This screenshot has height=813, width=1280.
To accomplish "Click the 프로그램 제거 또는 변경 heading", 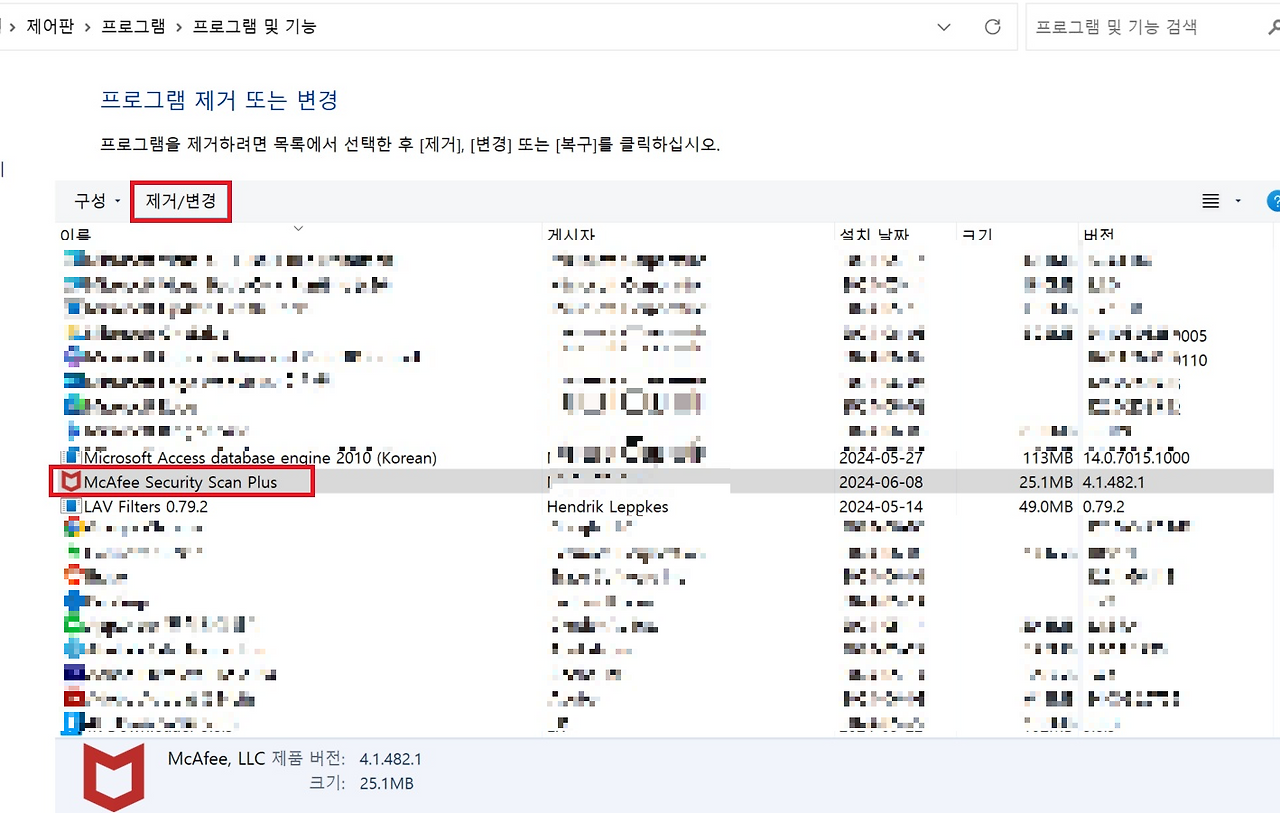I will pyautogui.click(x=219, y=100).
